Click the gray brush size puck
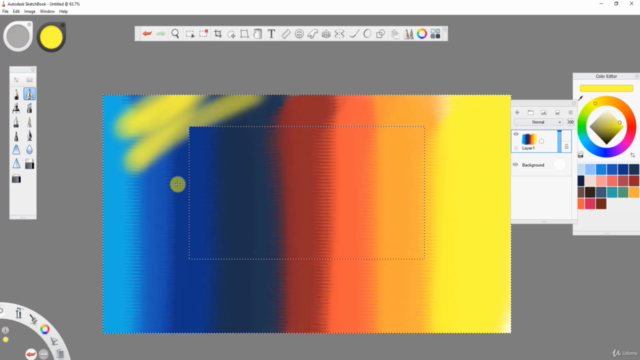The image size is (640, 360). tap(18, 36)
